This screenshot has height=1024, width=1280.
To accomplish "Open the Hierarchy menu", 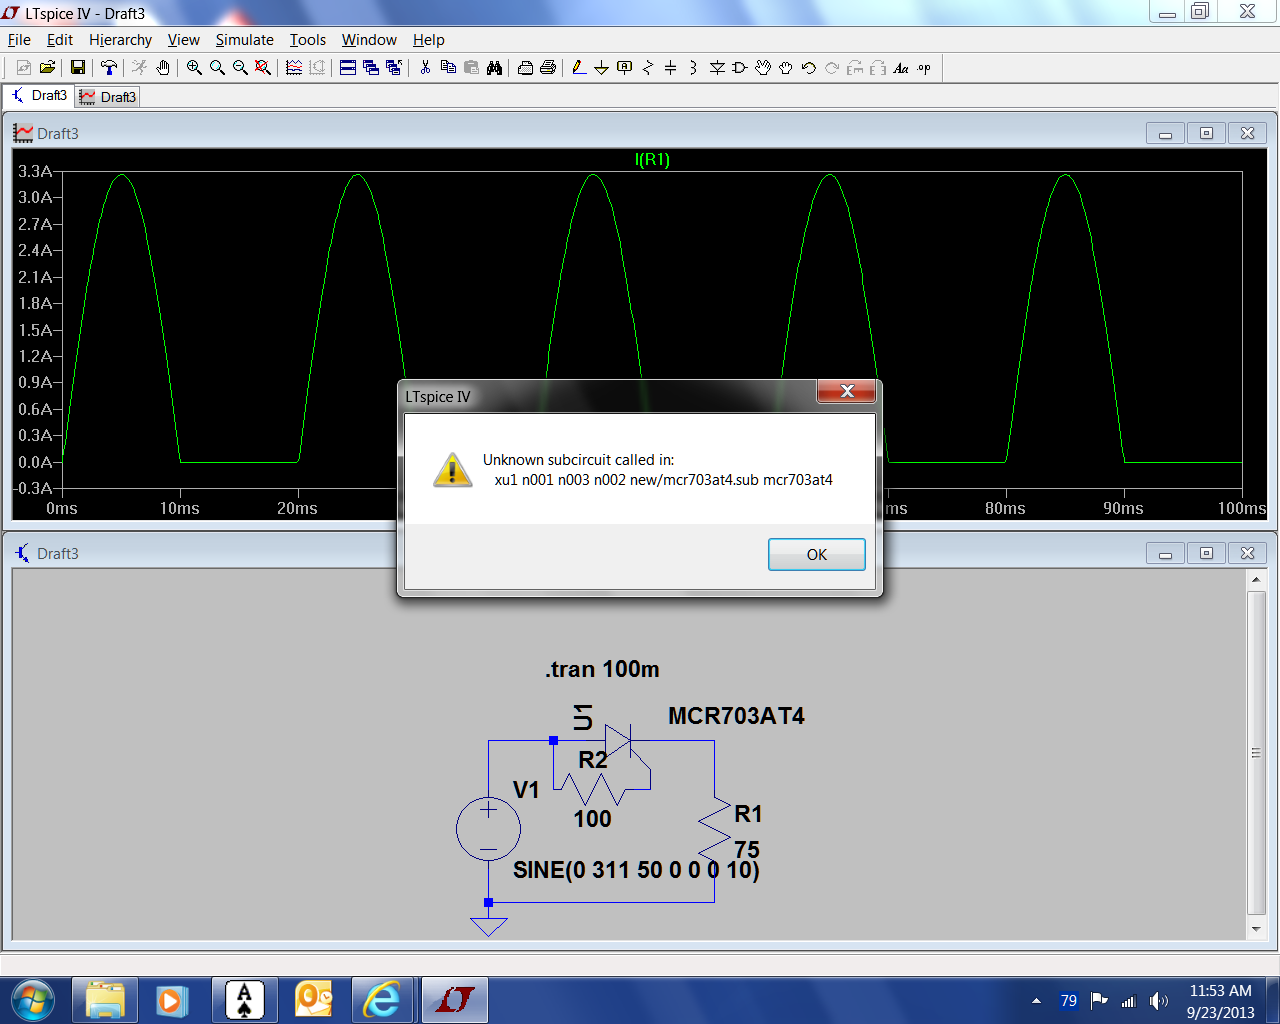I will (x=120, y=40).
